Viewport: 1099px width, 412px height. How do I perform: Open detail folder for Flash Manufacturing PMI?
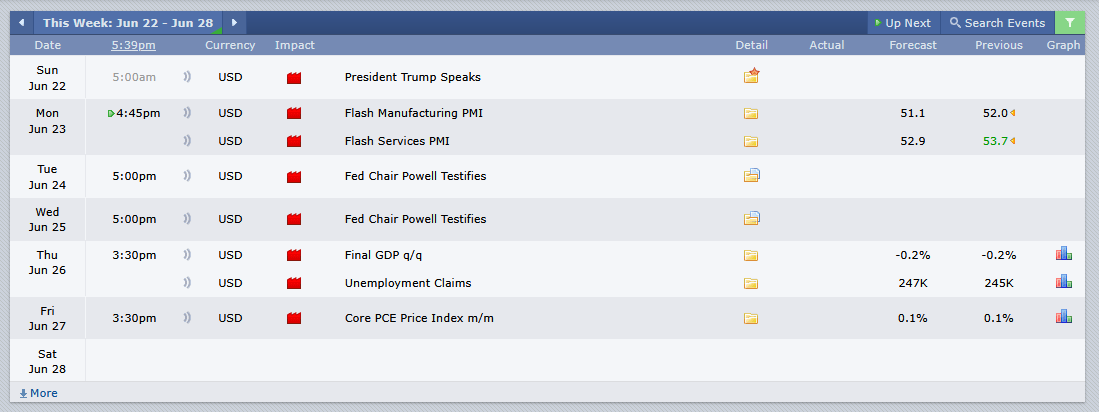point(751,114)
